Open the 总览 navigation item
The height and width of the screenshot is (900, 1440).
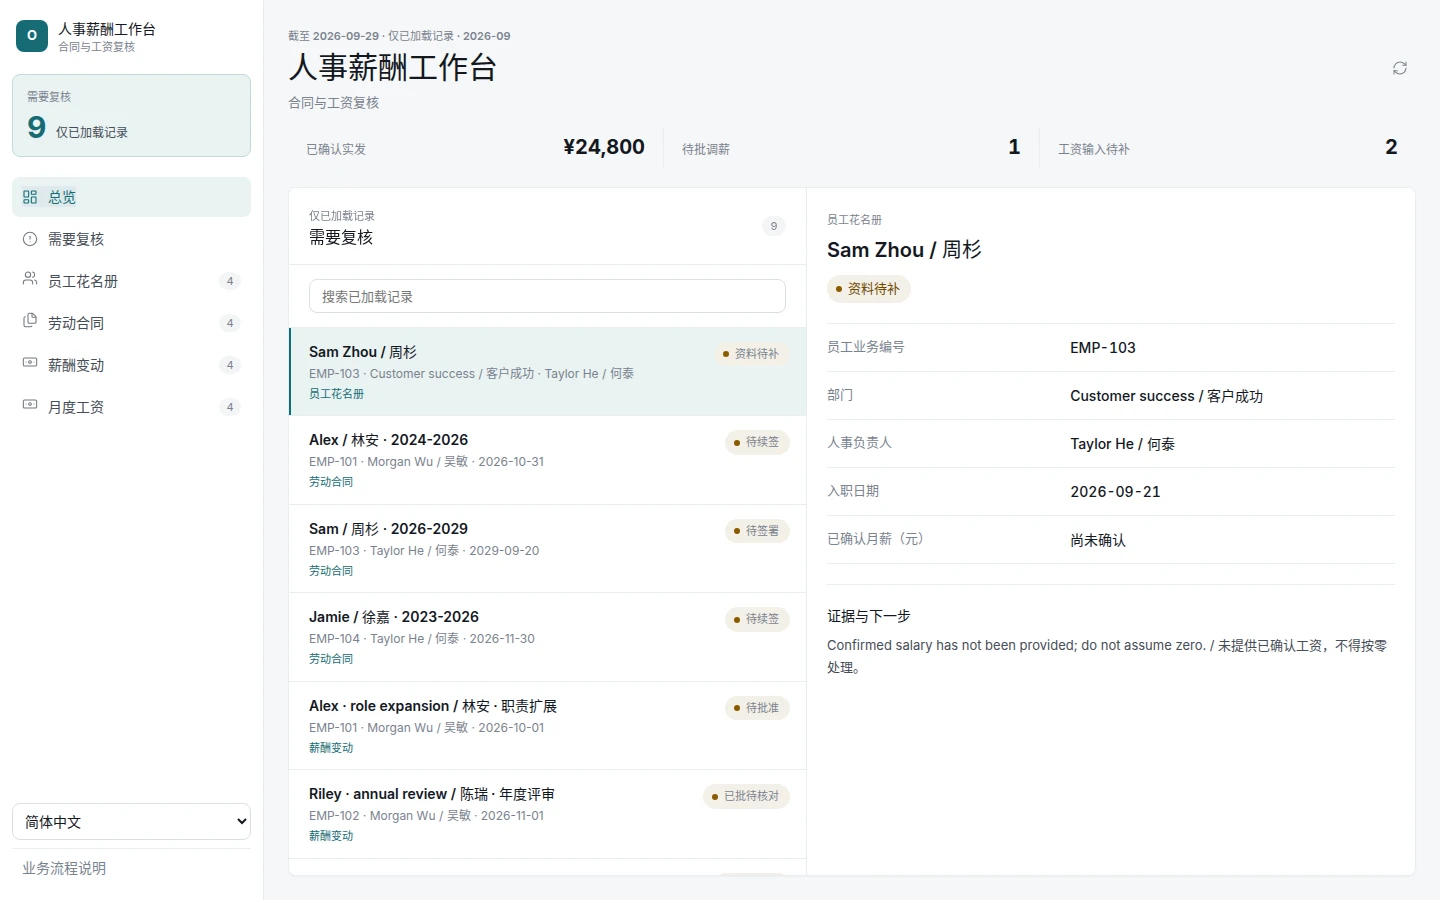click(131, 197)
